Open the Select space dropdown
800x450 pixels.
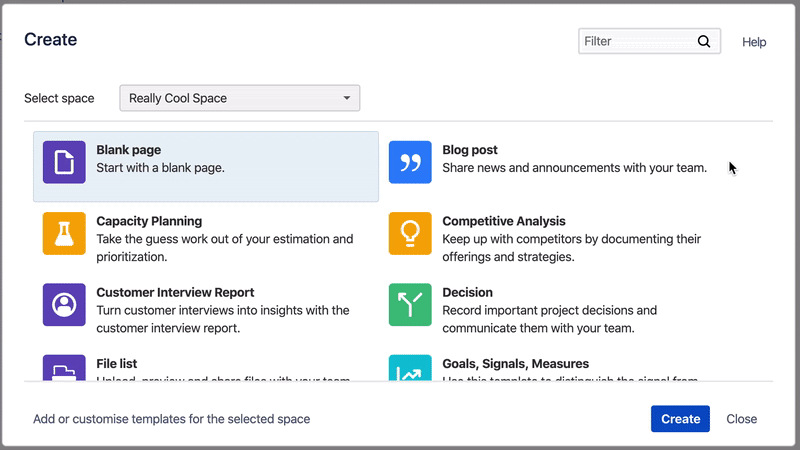tap(239, 98)
